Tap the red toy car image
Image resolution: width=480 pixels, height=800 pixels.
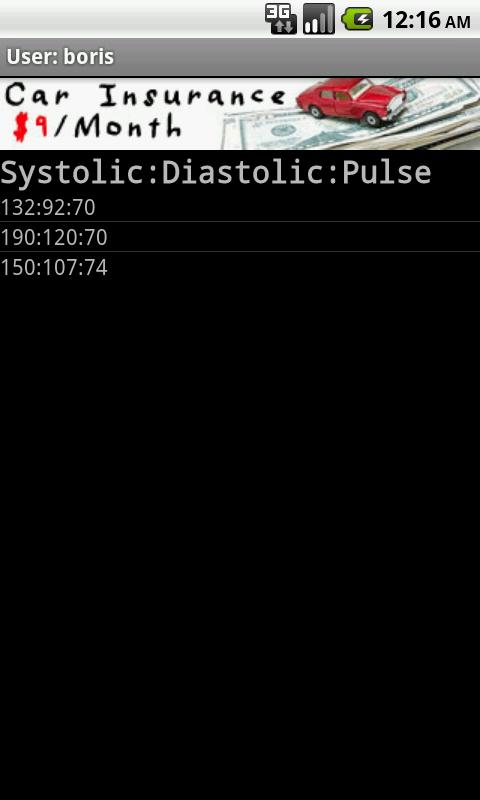tap(351, 101)
